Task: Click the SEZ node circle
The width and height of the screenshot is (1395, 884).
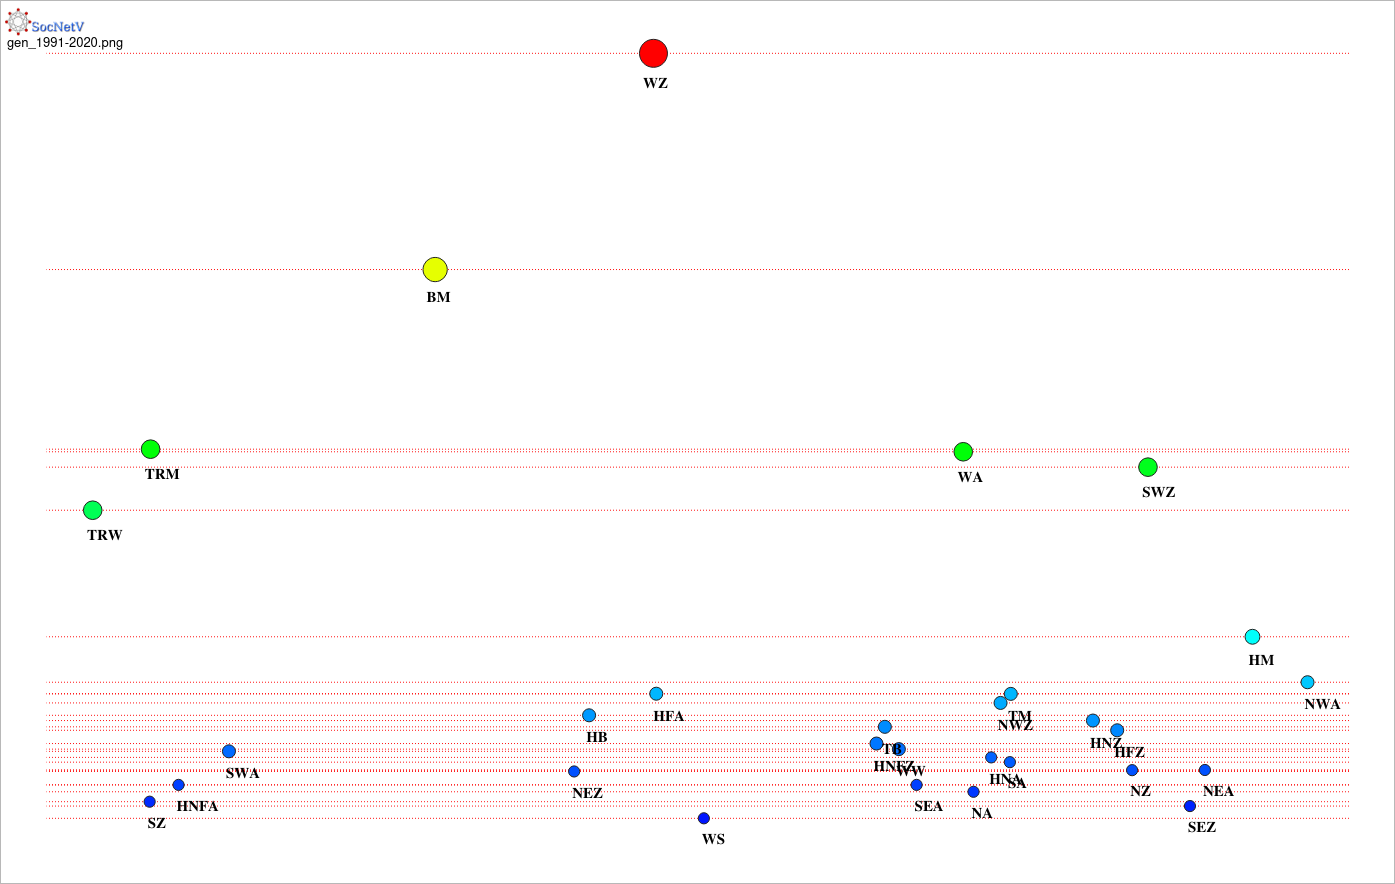Action: pyautogui.click(x=1190, y=806)
